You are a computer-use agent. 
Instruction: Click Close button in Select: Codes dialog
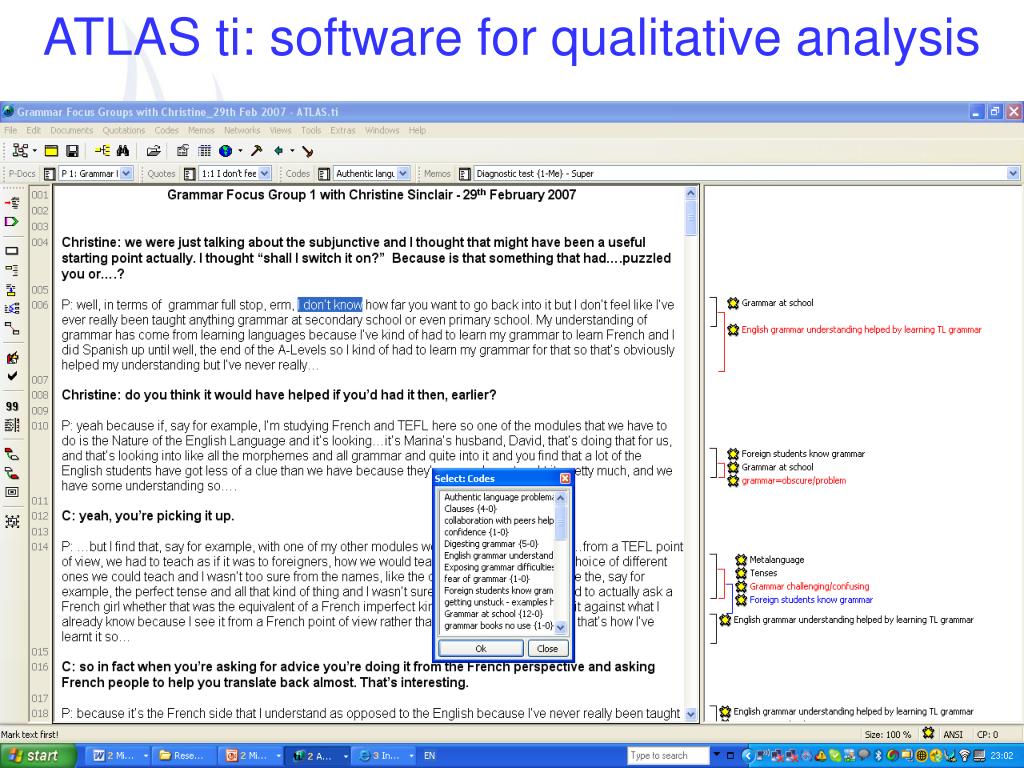(x=547, y=648)
